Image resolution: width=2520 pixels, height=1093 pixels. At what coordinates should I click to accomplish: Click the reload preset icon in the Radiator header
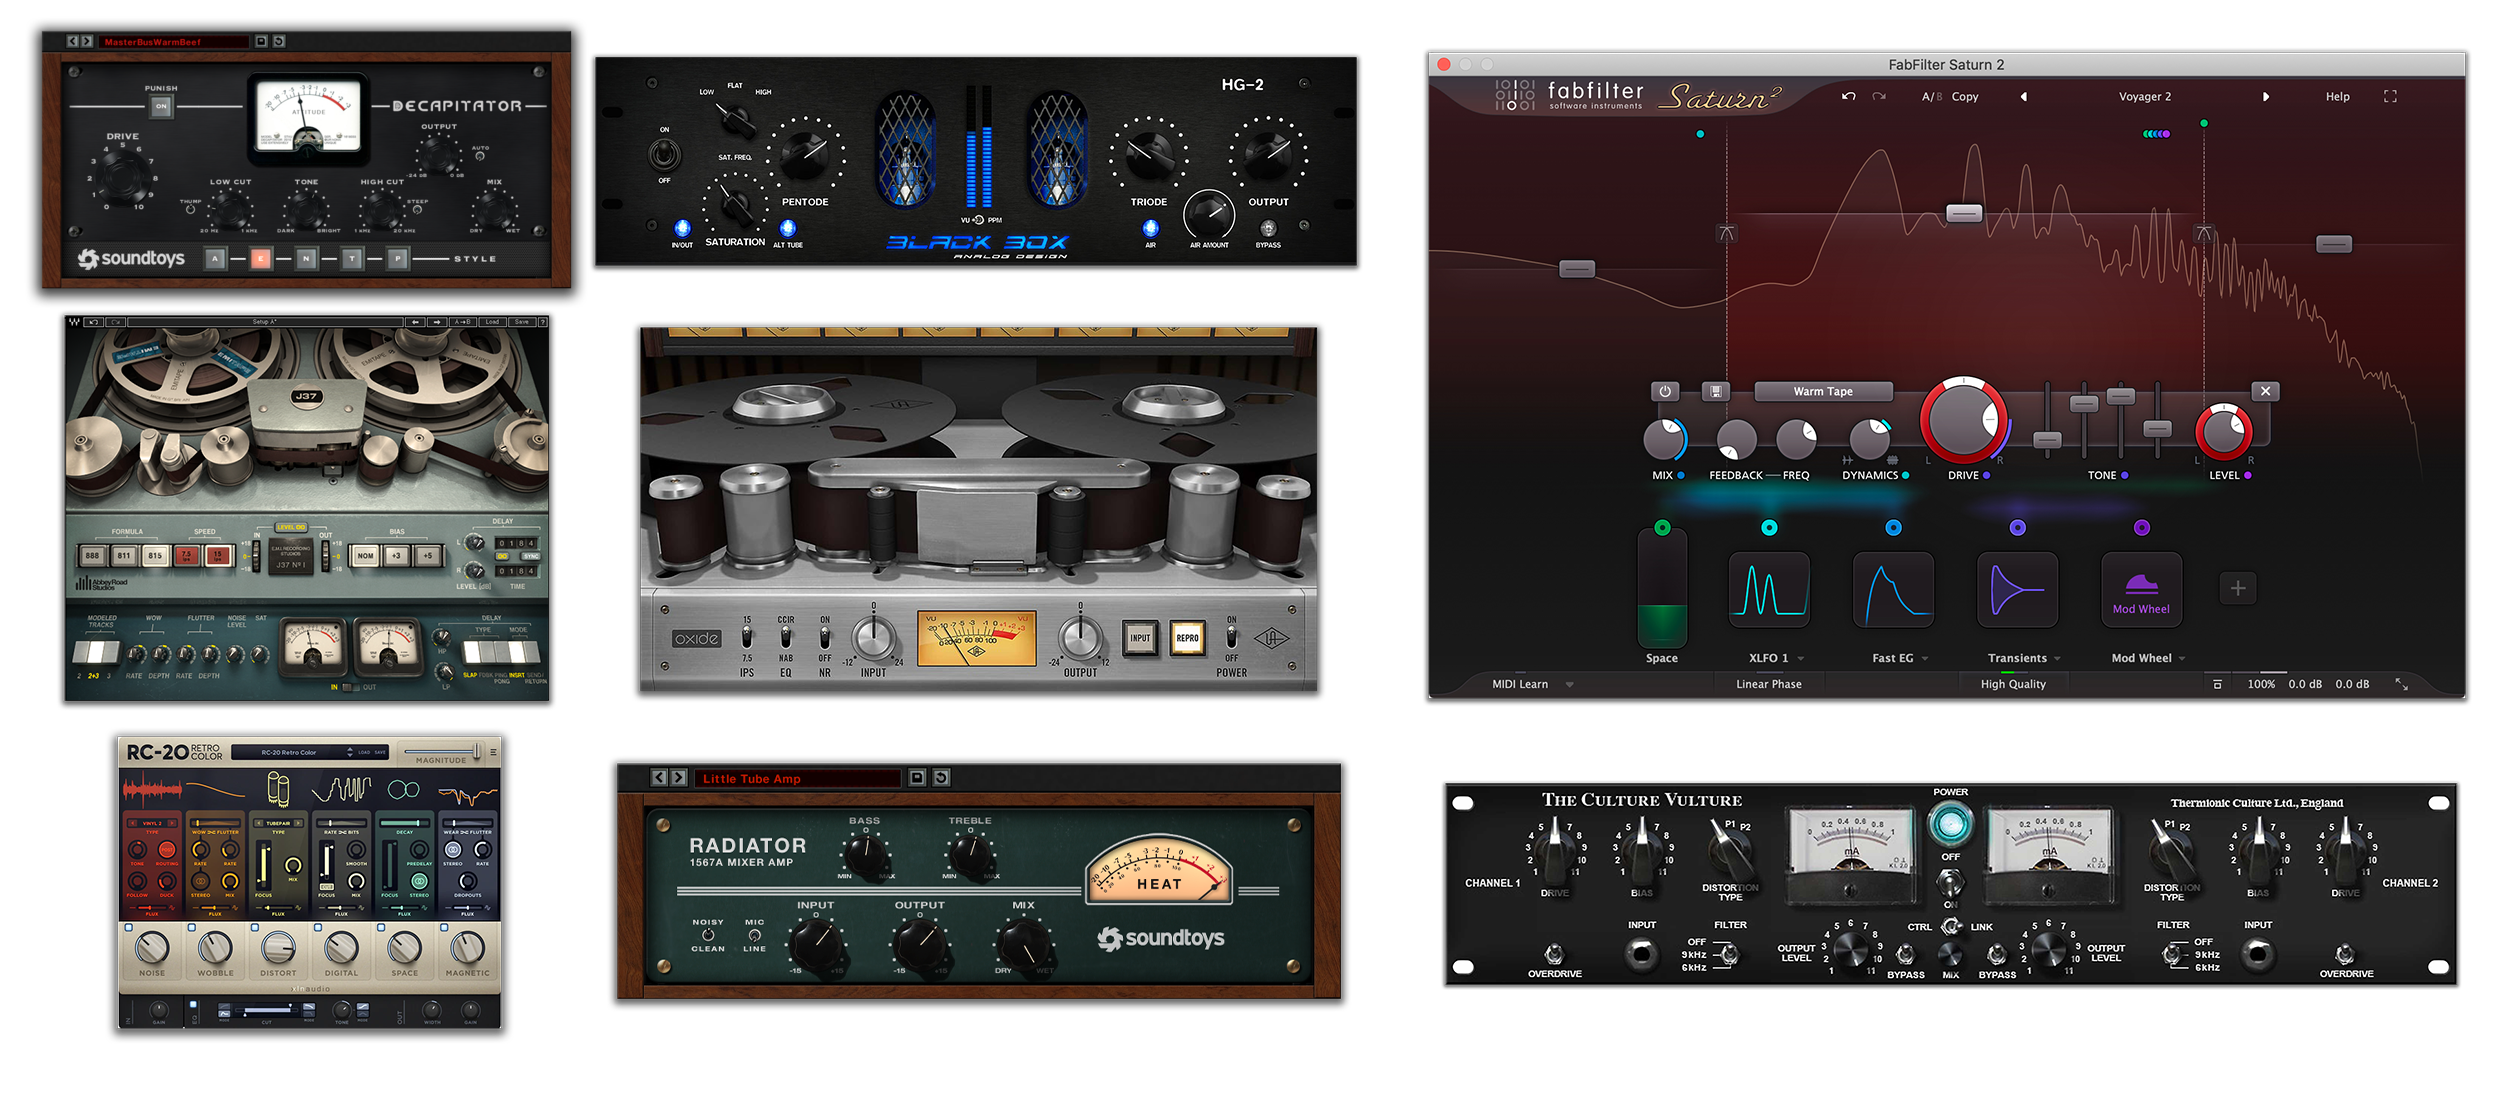point(941,777)
